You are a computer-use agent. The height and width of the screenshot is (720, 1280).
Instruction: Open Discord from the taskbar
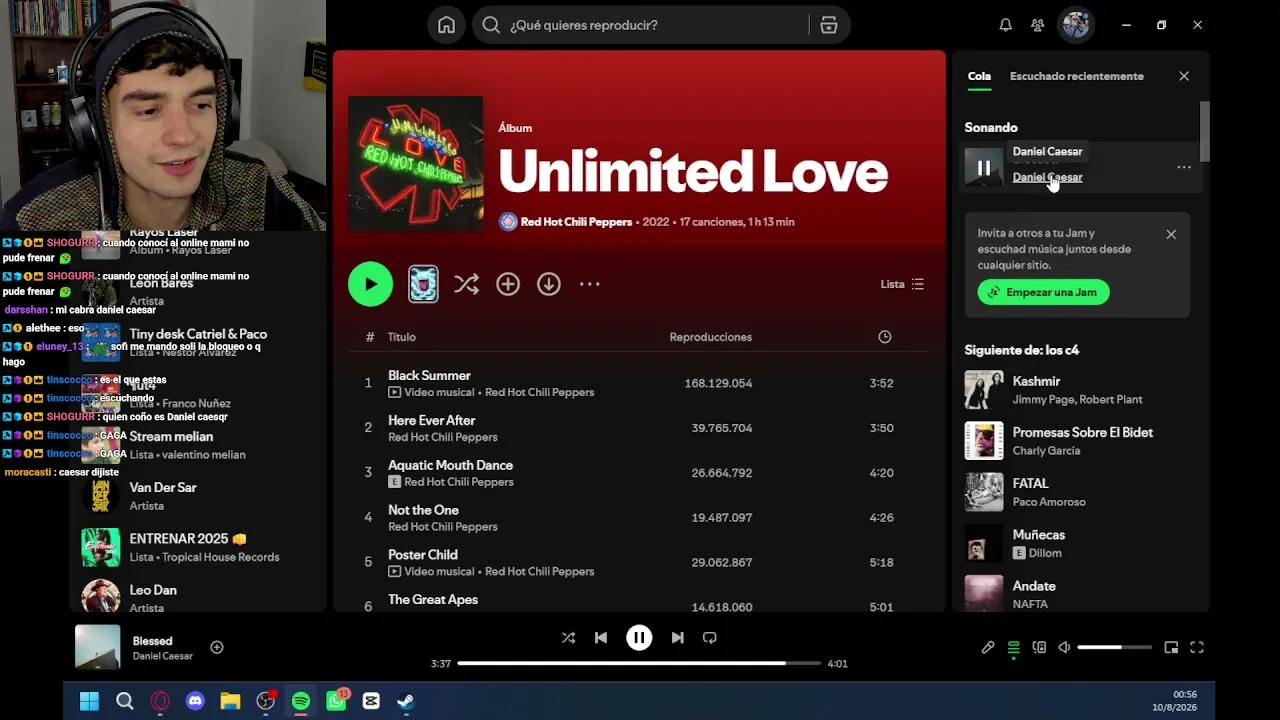[195, 701]
